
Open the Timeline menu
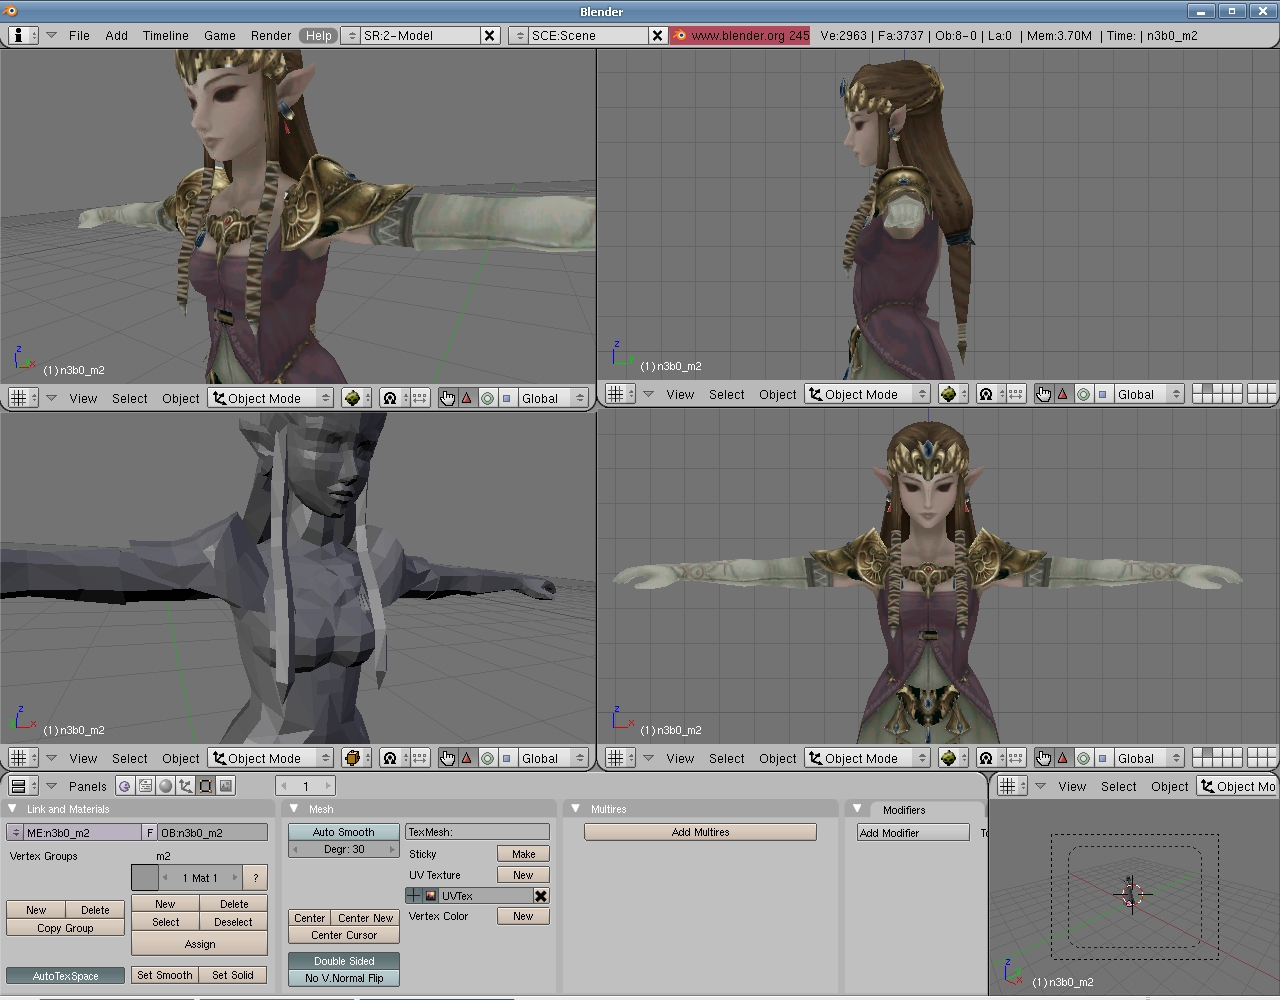(x=165, y=35)
